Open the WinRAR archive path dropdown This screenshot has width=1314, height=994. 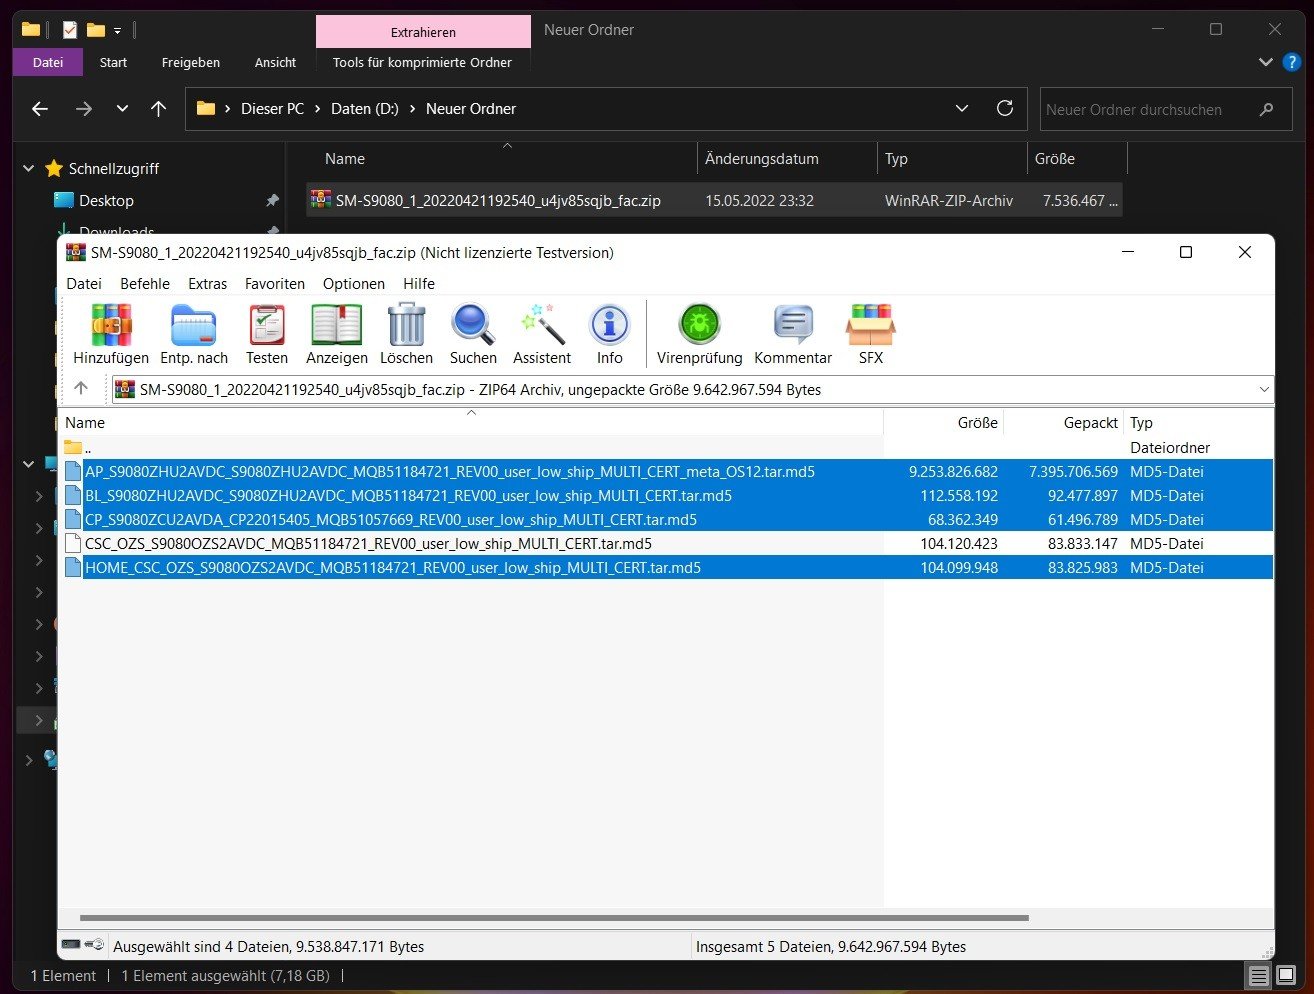point(1264,389)
